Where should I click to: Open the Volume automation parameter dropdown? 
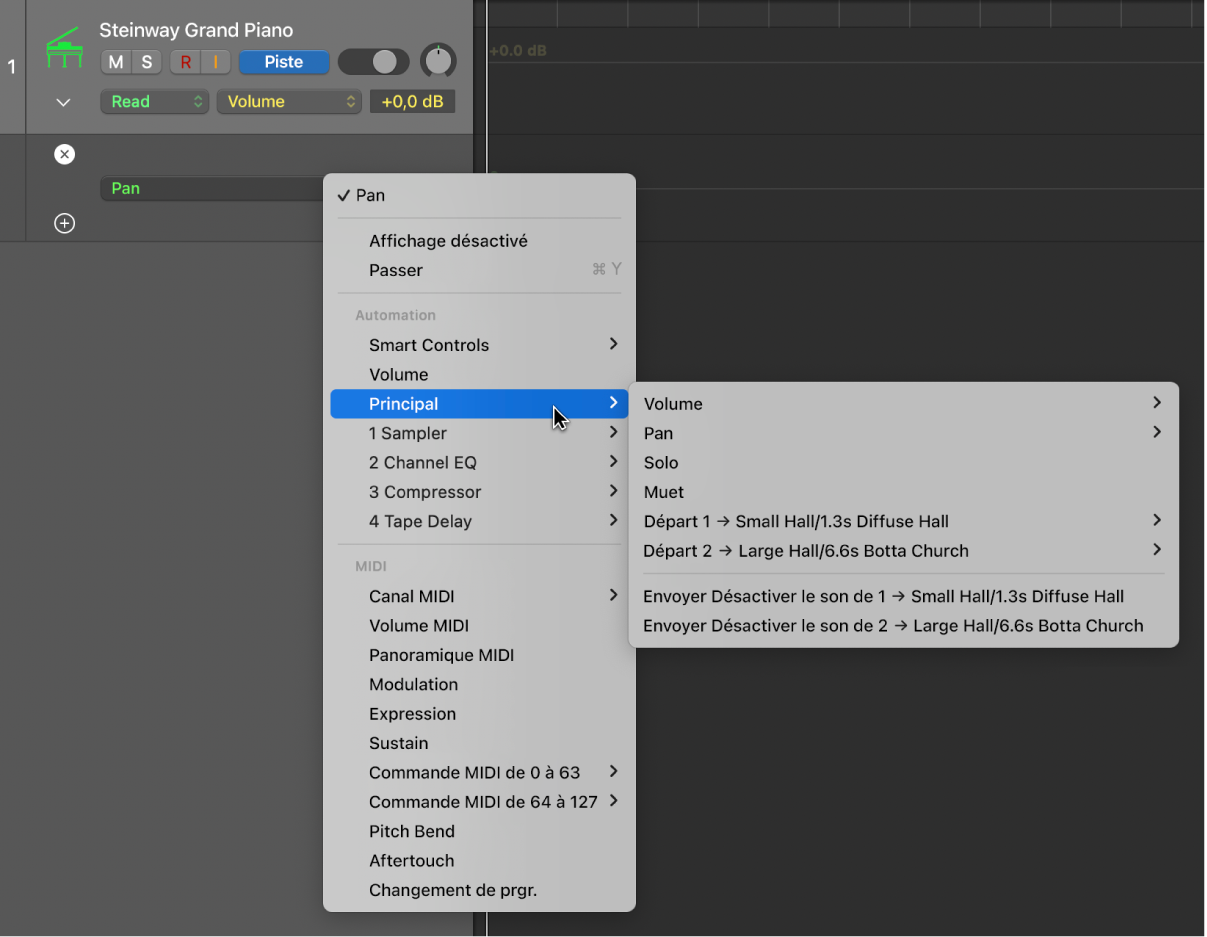click(288, 102)
